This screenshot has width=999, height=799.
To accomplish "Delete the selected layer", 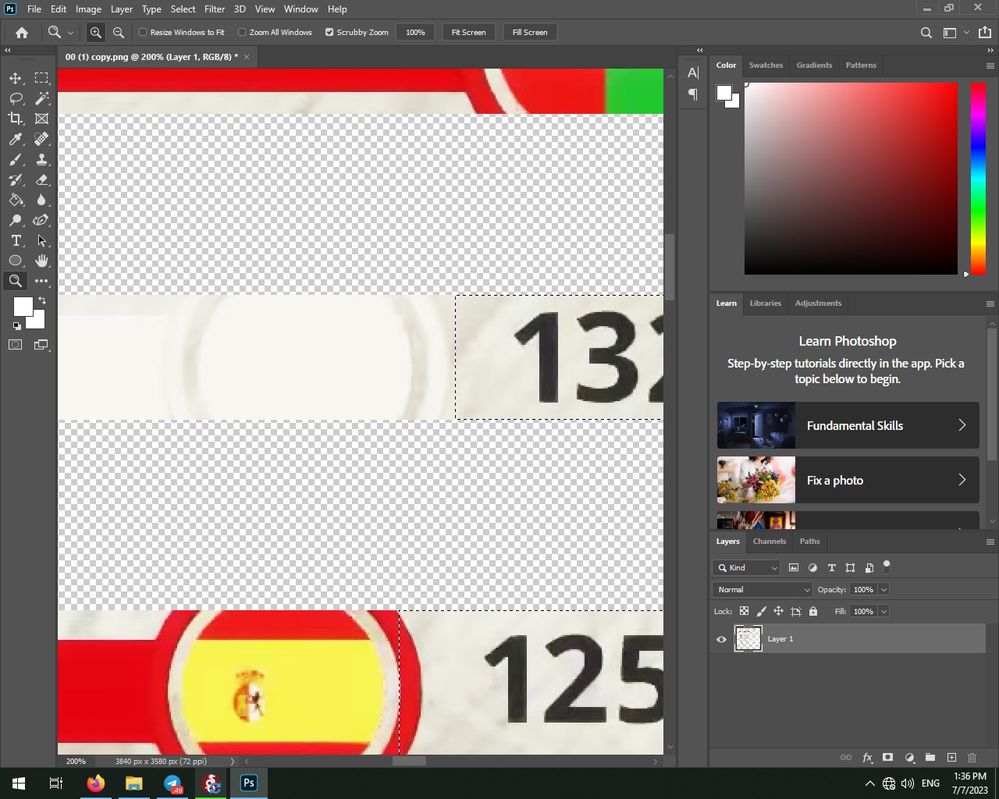I will pyautogui.click(x=972, y=758).
